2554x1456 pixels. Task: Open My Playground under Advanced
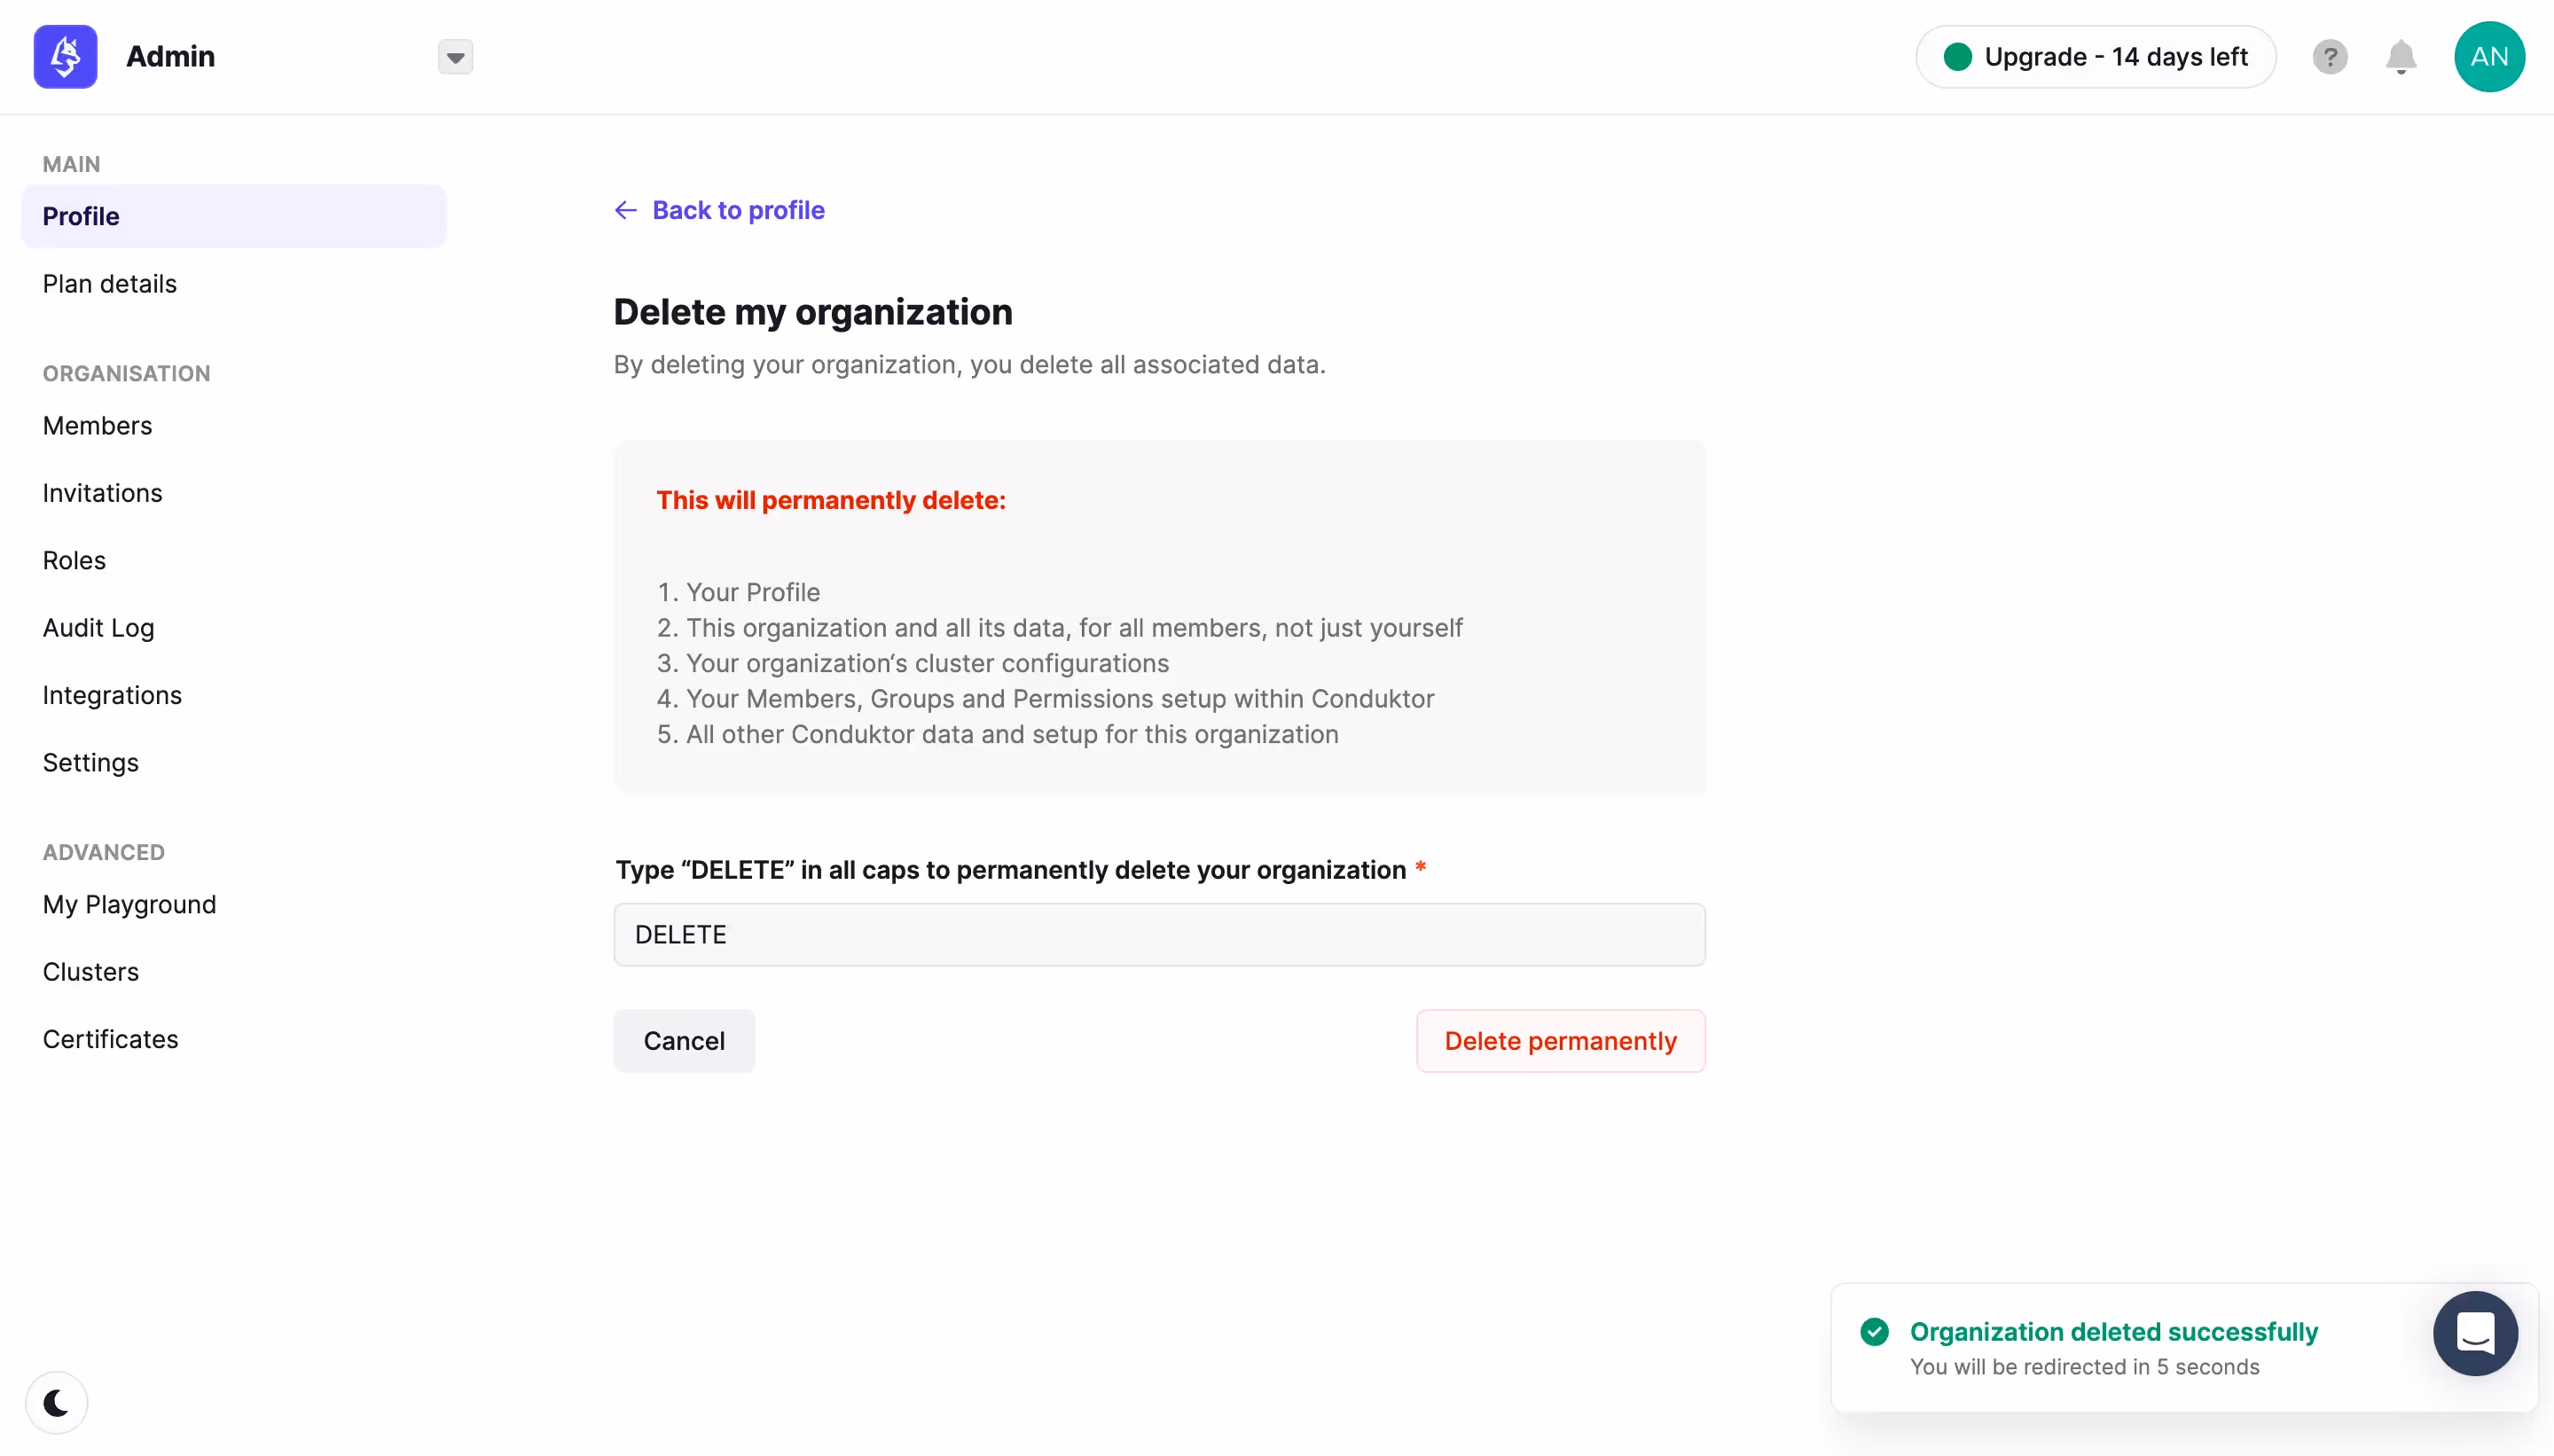click(130, 905)
